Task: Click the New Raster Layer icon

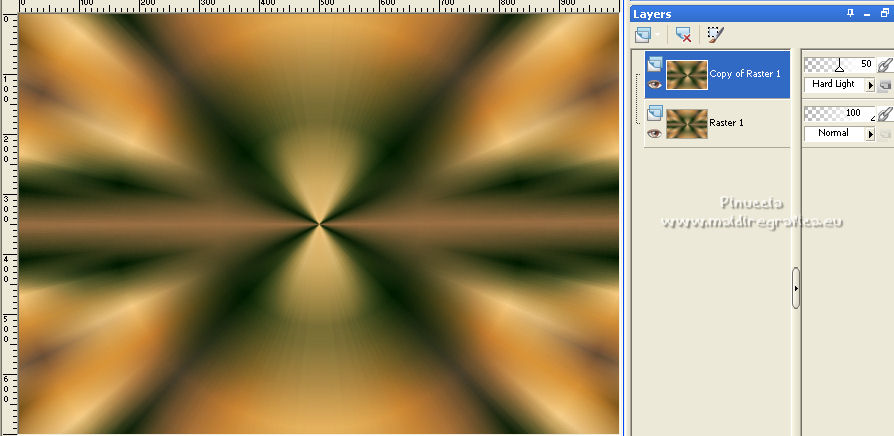Action: click(643, 35)
